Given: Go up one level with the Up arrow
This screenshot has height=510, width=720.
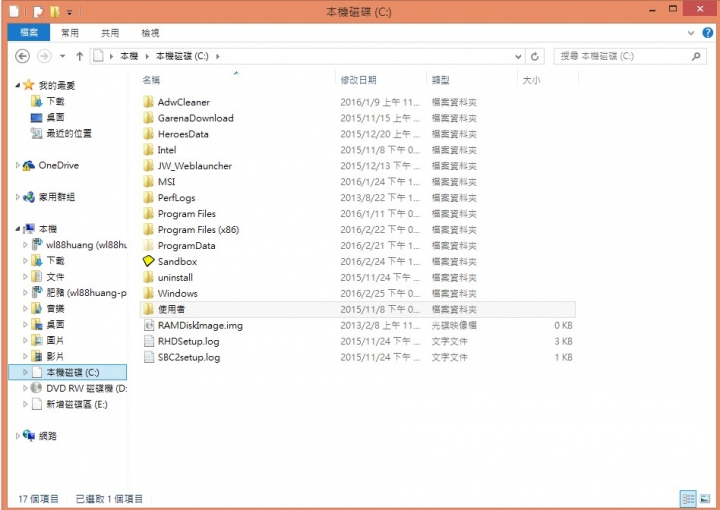Looking at the screenshot, I should pos(79,56).
